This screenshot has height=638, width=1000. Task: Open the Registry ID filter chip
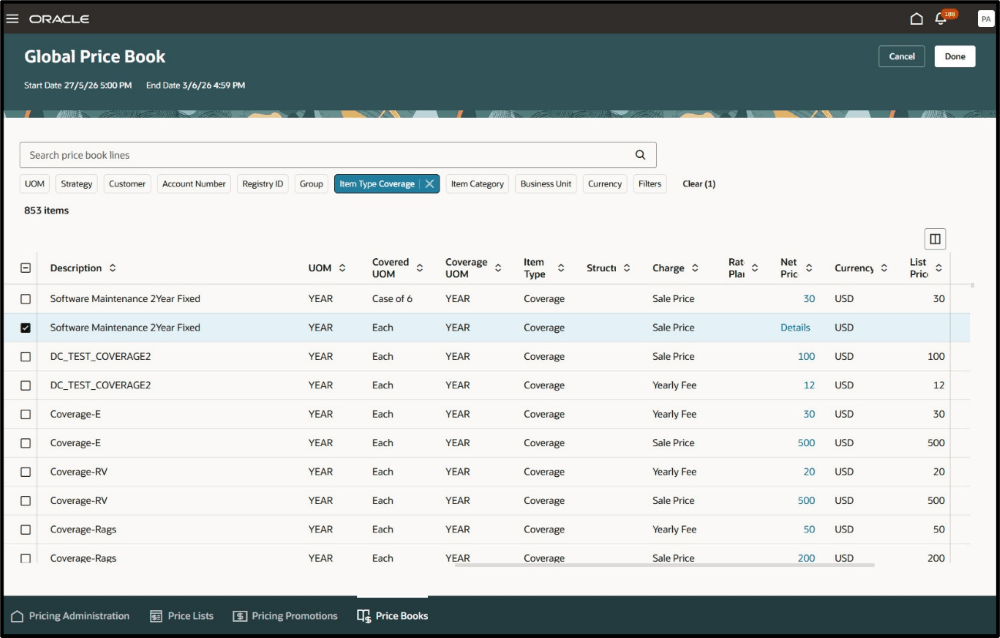pyautogui.click(x=262, y=184)
